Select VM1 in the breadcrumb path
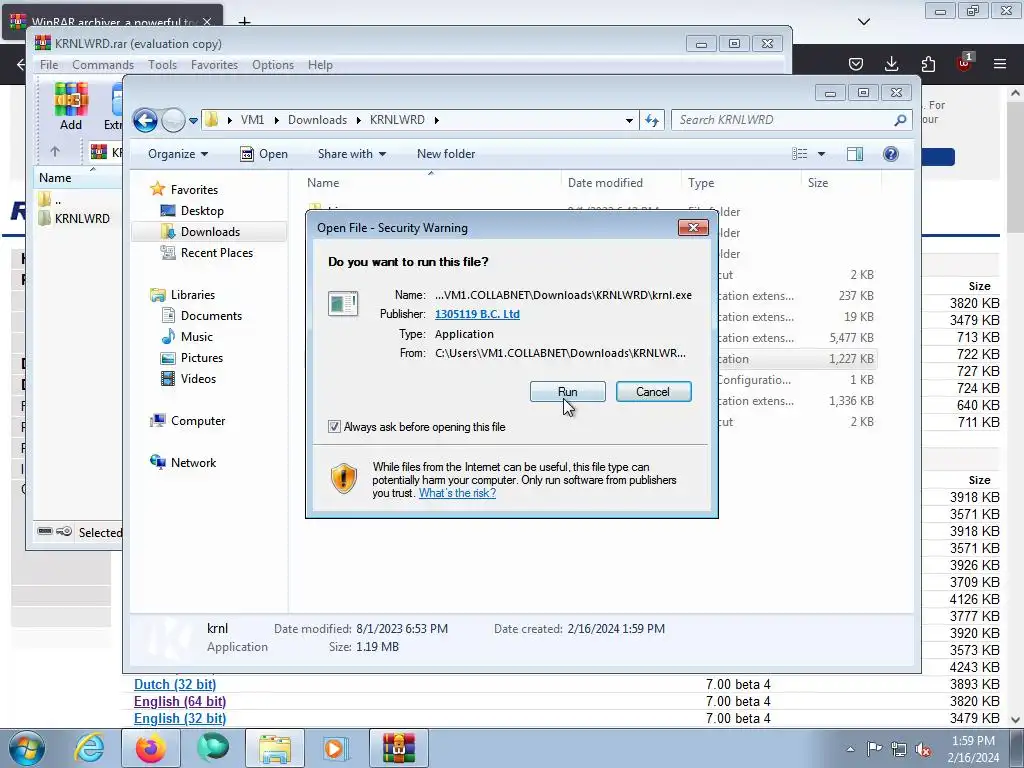 (252, 120)
